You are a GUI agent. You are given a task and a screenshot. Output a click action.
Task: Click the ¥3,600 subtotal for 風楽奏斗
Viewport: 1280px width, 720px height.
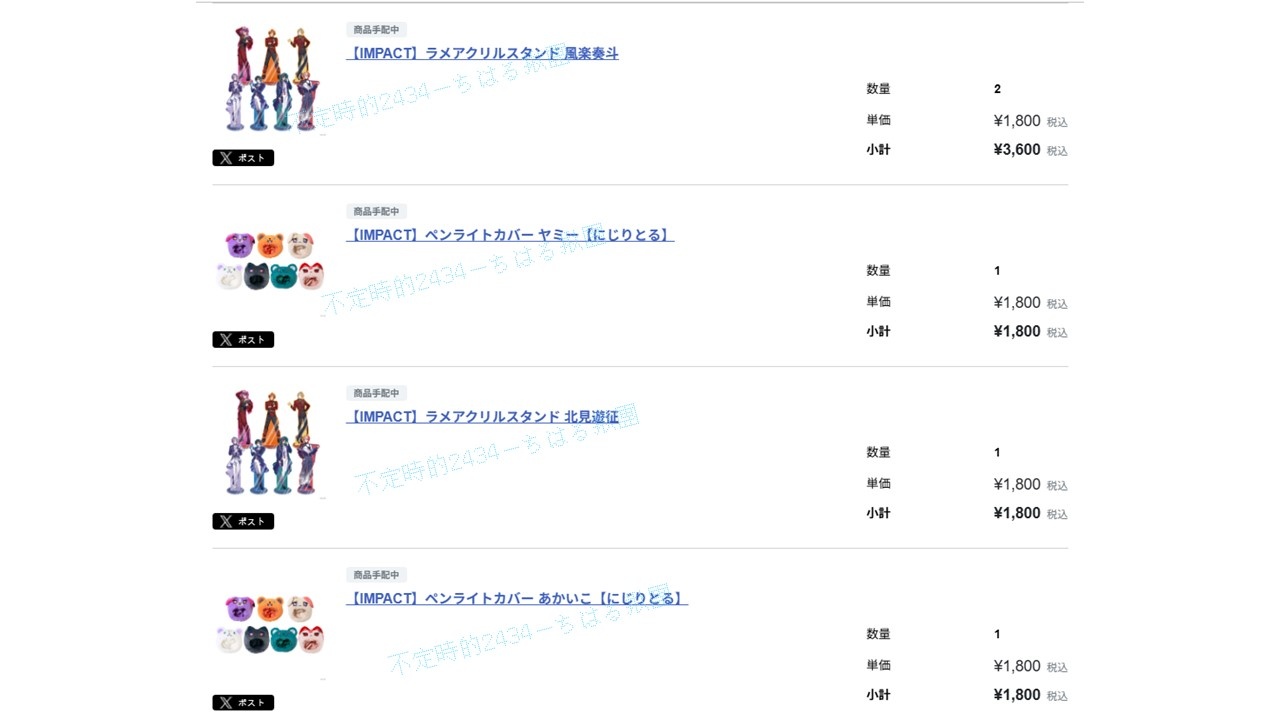point(1017,150)
